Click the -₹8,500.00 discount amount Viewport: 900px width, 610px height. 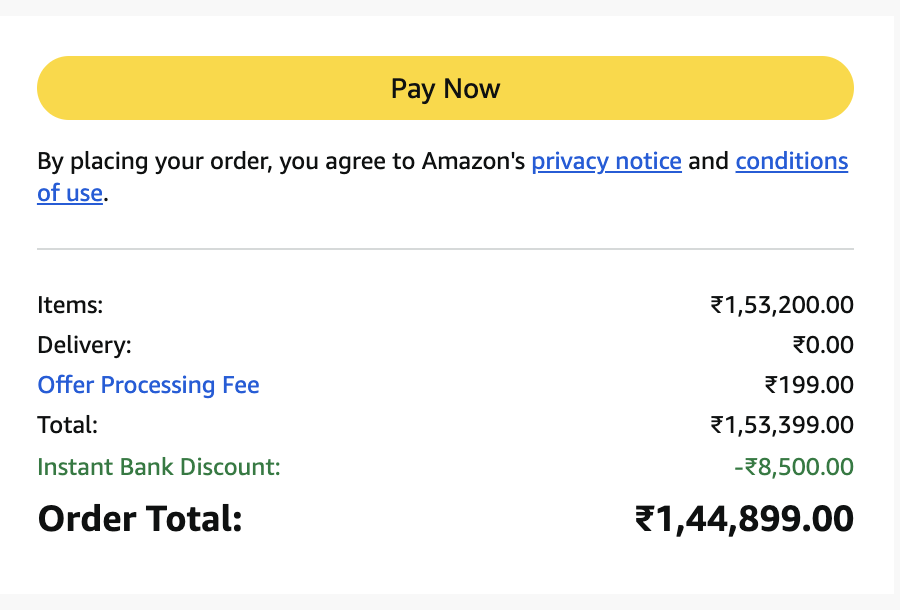pos(791,466)
